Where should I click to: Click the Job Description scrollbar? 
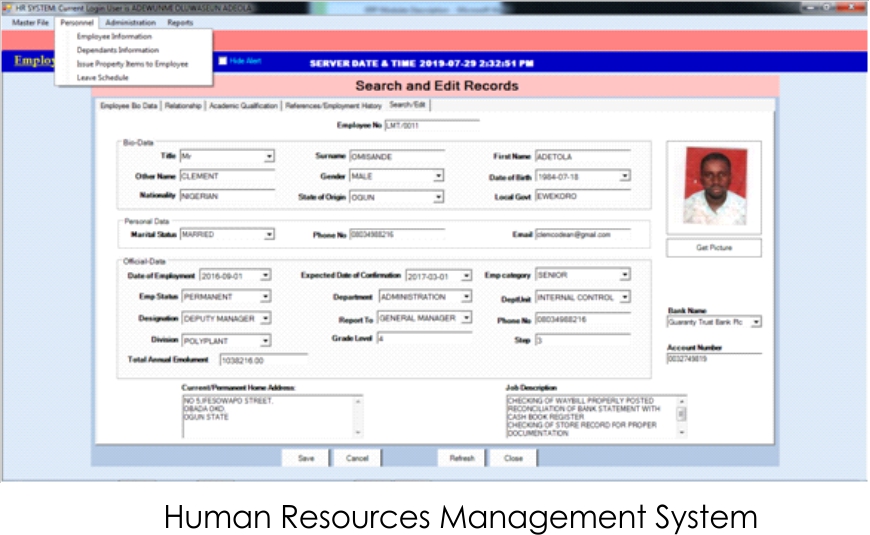682,417
